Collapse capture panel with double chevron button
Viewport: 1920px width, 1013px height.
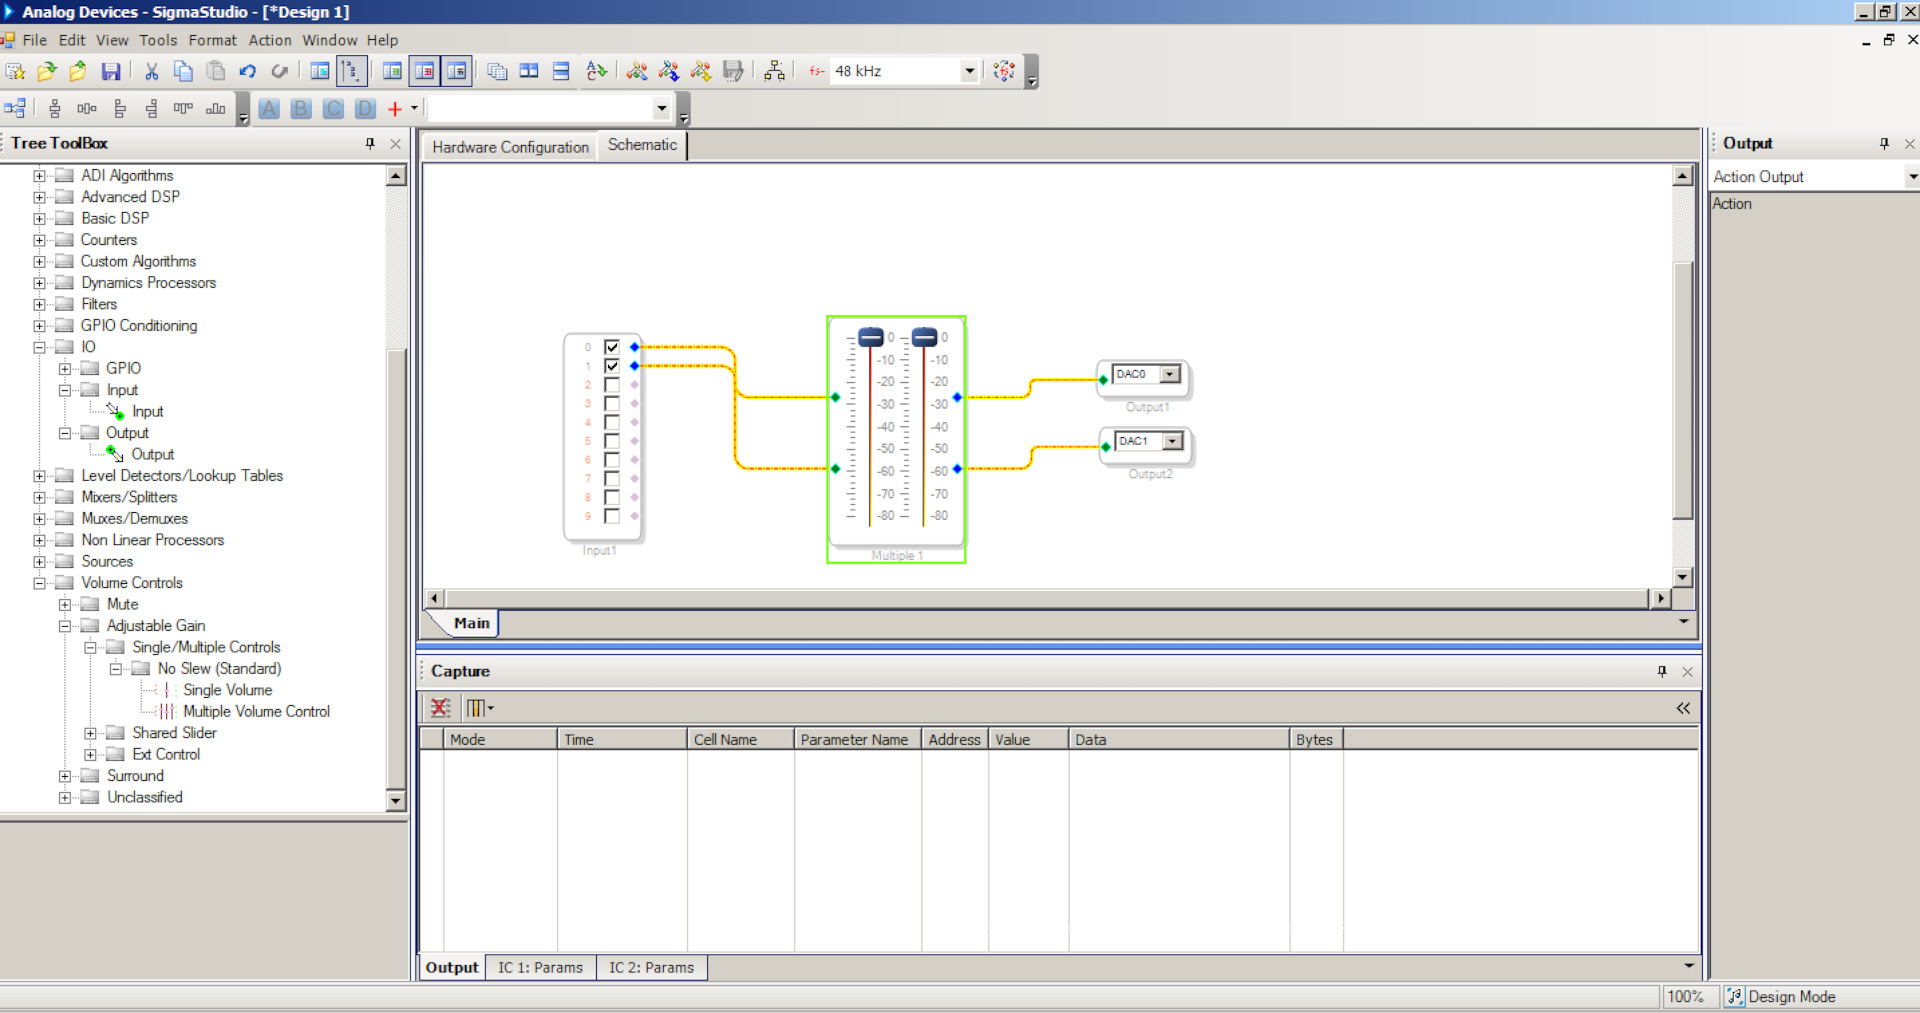point(1683,708)
